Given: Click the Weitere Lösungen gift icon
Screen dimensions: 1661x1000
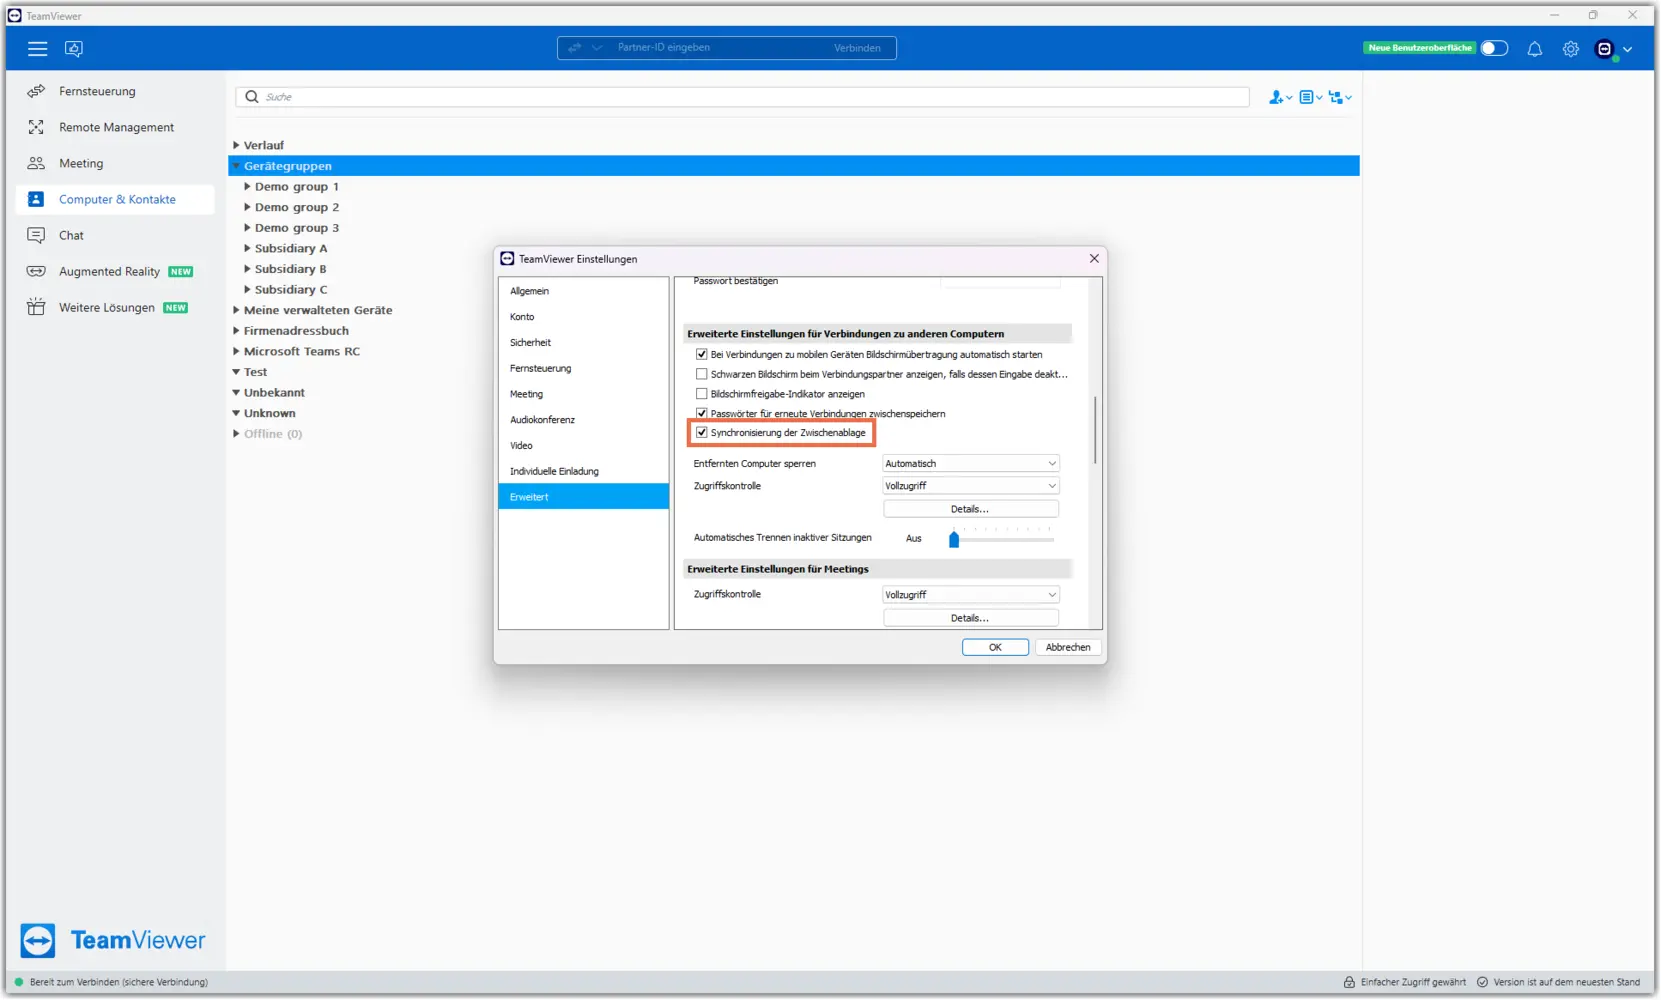Looking at the screenshot, I should click(36, 307).
